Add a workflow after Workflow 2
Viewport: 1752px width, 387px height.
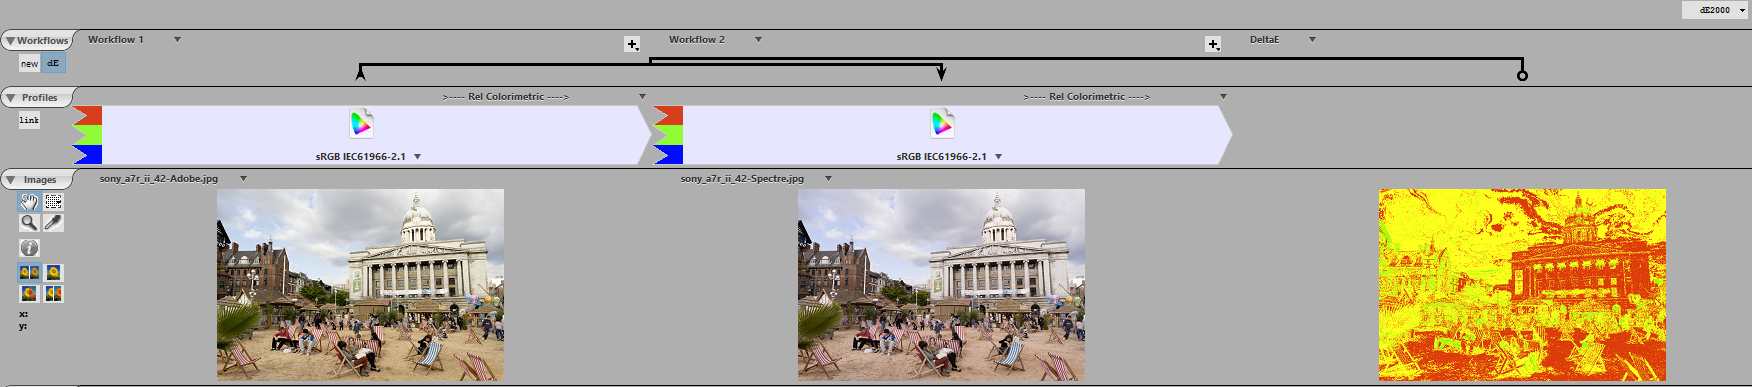1213,44
